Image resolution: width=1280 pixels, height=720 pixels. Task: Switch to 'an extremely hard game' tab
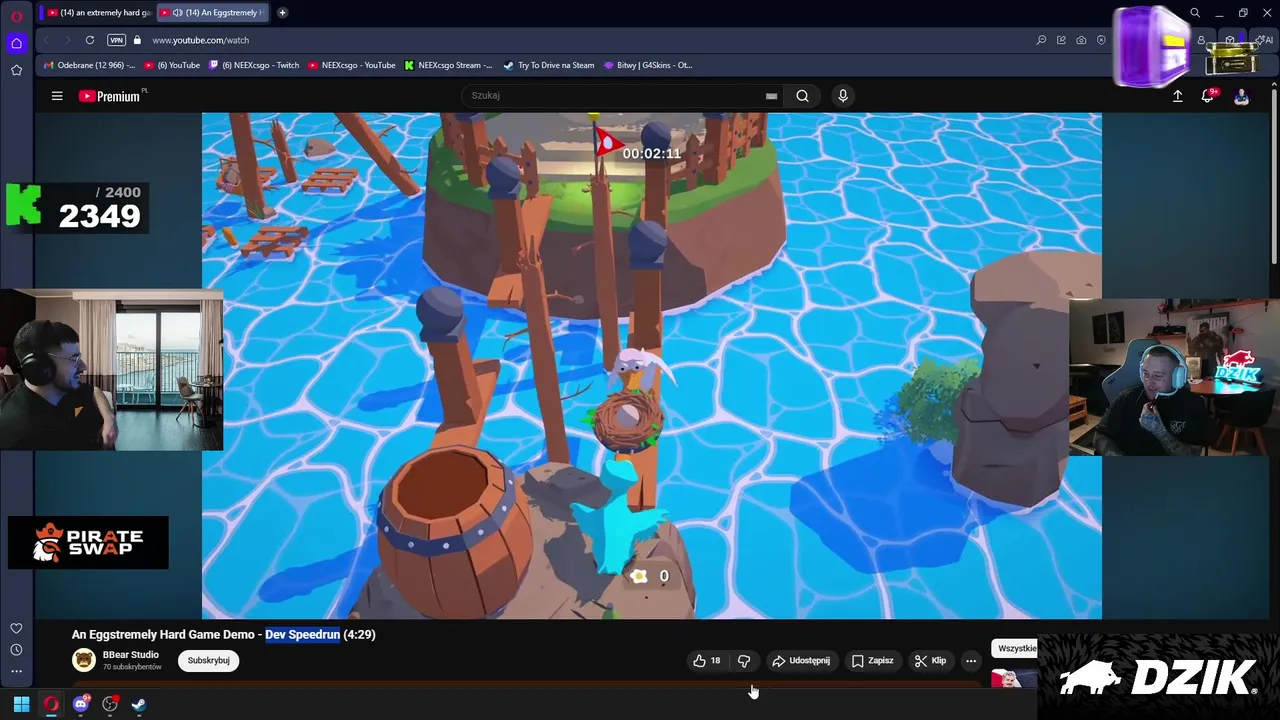[97, 12]
